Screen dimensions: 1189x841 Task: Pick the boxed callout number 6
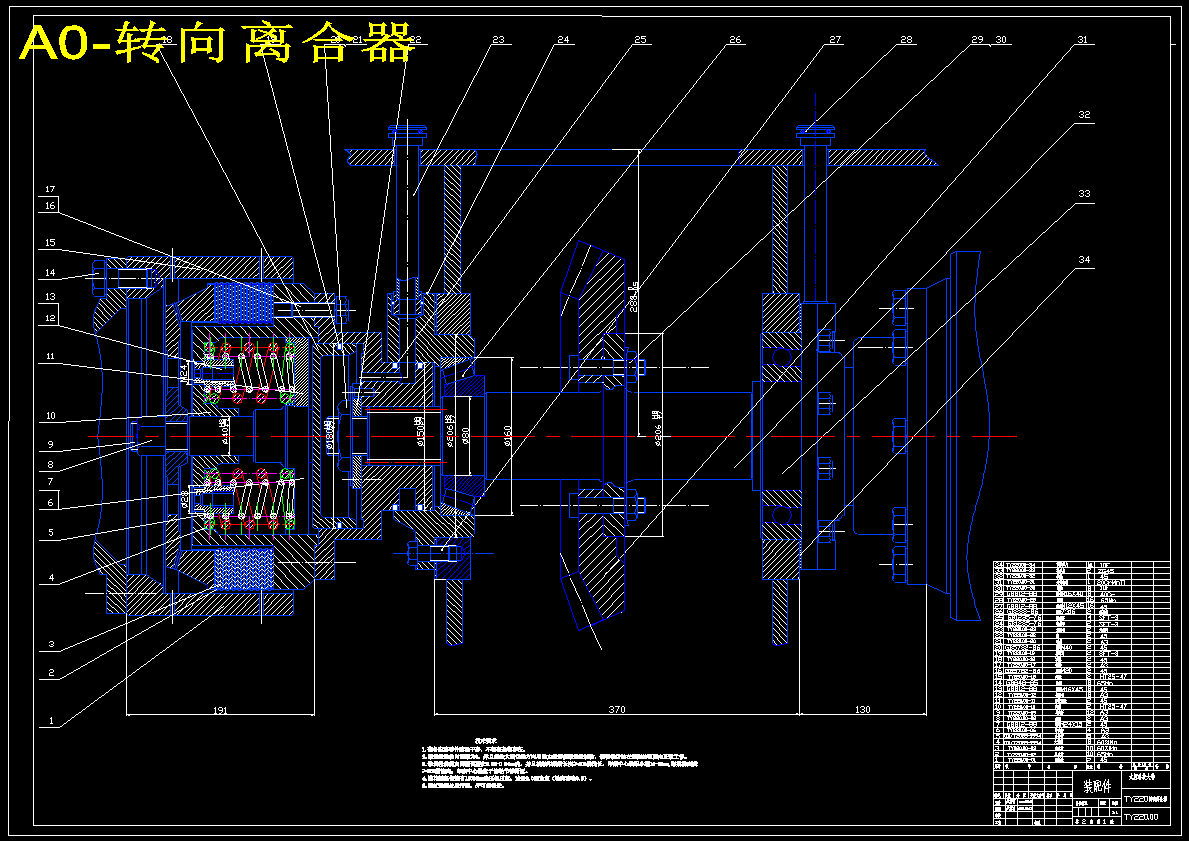[x=50, y=503]
